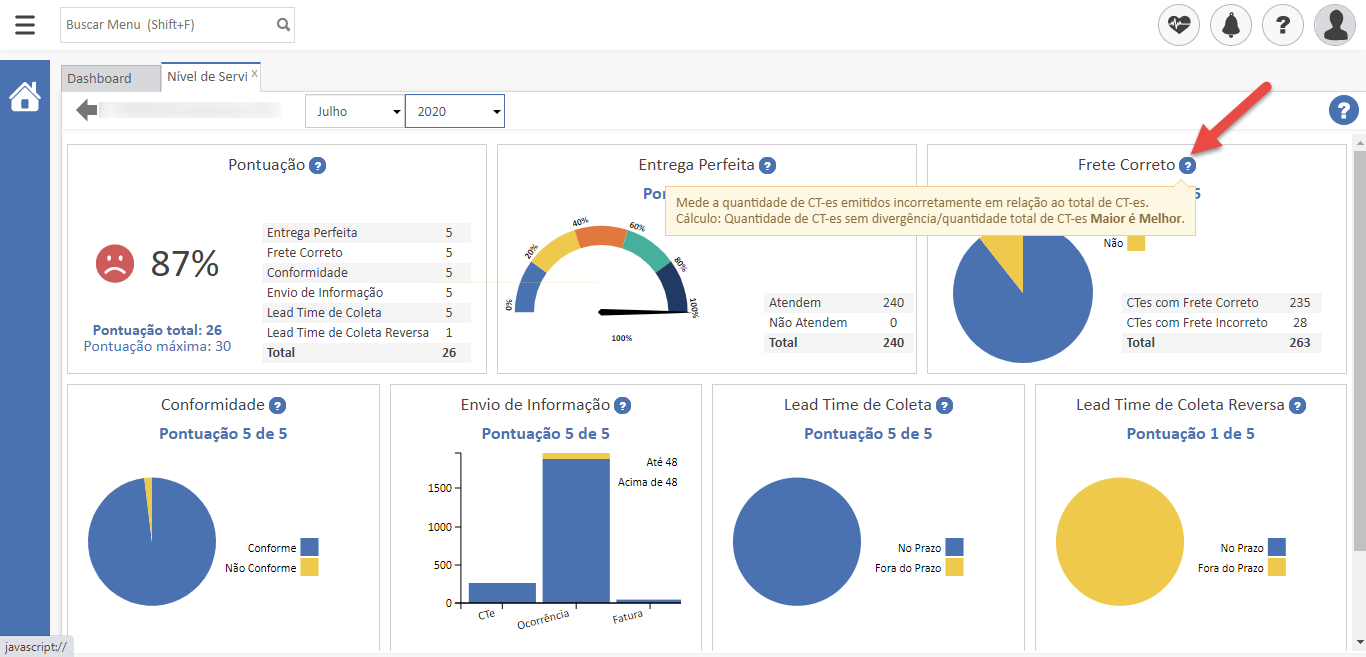The width and height of the screenshot is (1366, 657).
Task: Click the back arrow icon
Action: 87,110
